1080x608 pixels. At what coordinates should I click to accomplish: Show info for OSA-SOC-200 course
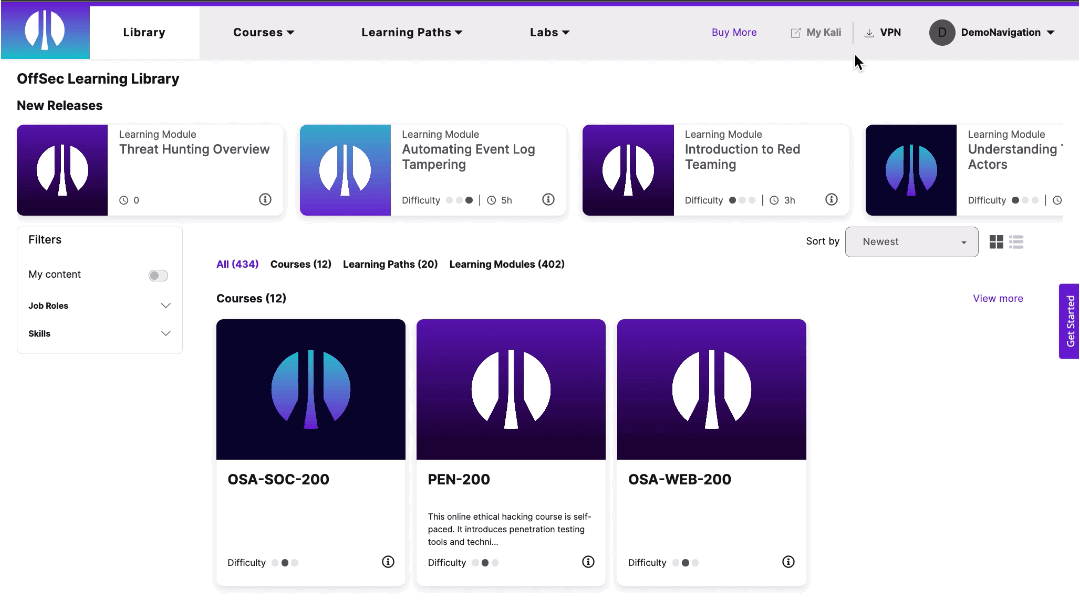click(x=388, y=562)
